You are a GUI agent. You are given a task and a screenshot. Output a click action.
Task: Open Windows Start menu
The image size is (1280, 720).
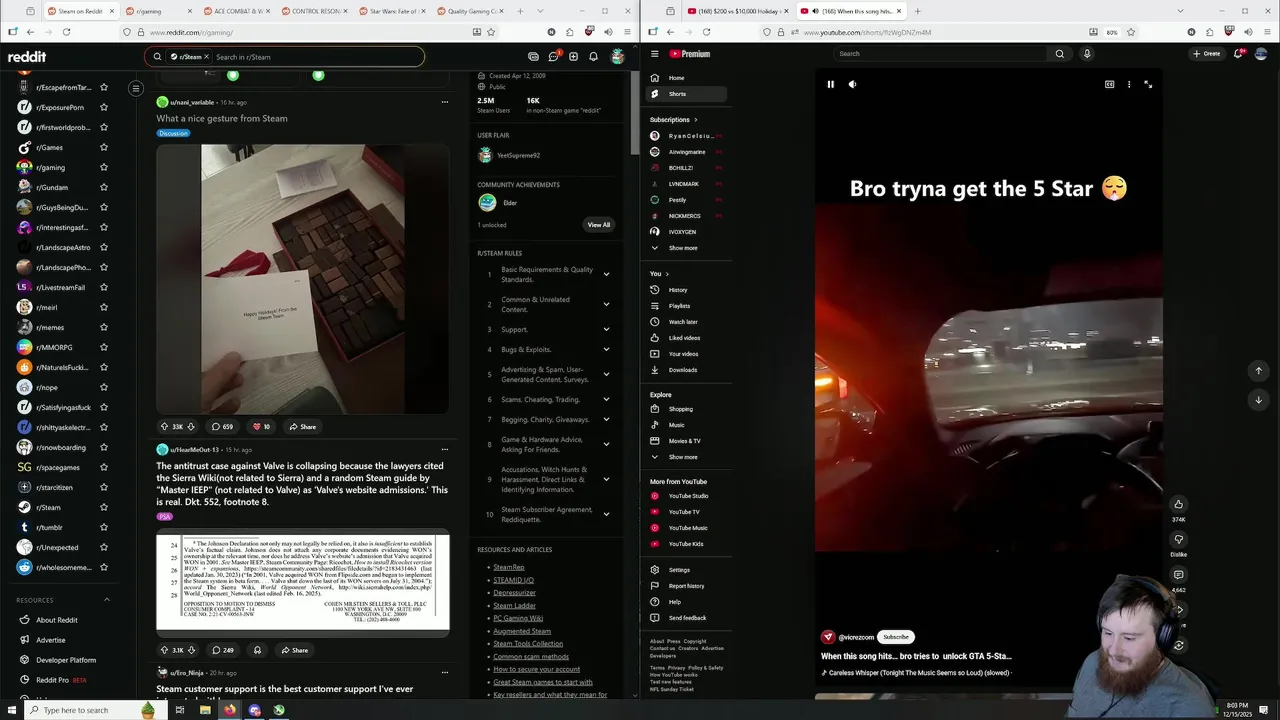click(11, 710)
